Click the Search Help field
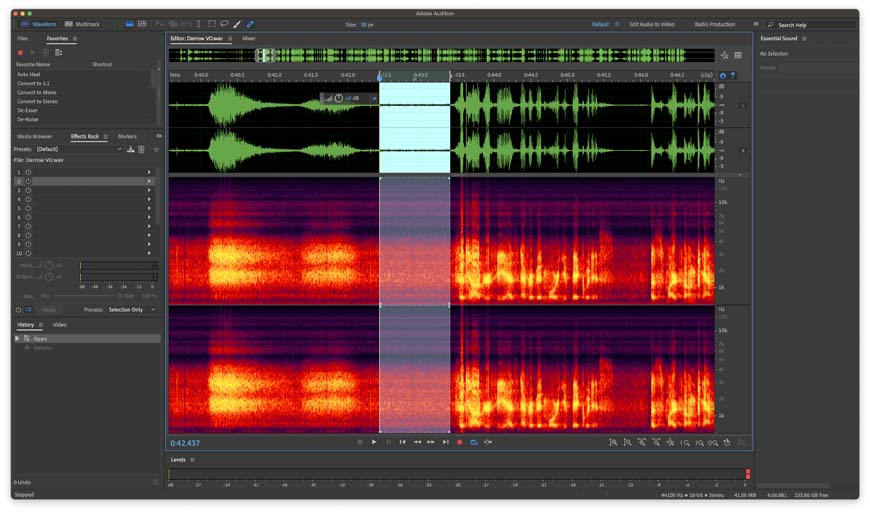The image size is (870, 512). (x=810, y=24)
